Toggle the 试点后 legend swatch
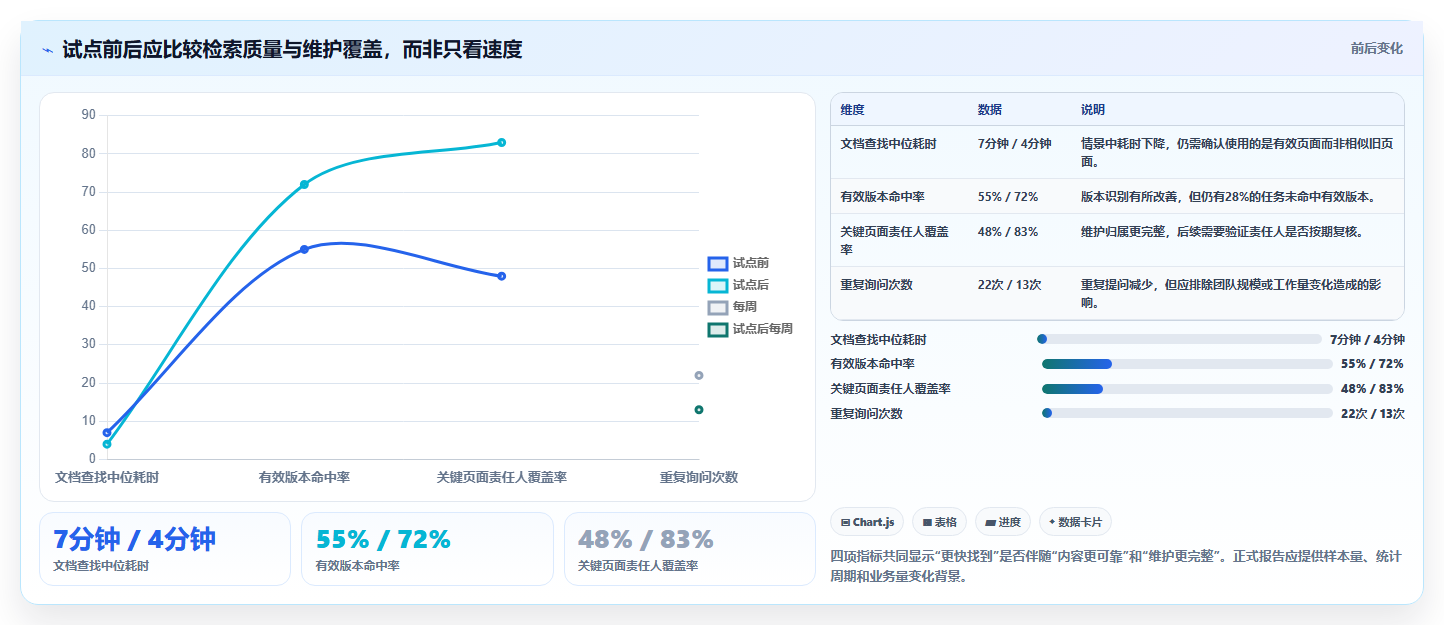Screen dimensions: 1444x625 click(718, 286)
